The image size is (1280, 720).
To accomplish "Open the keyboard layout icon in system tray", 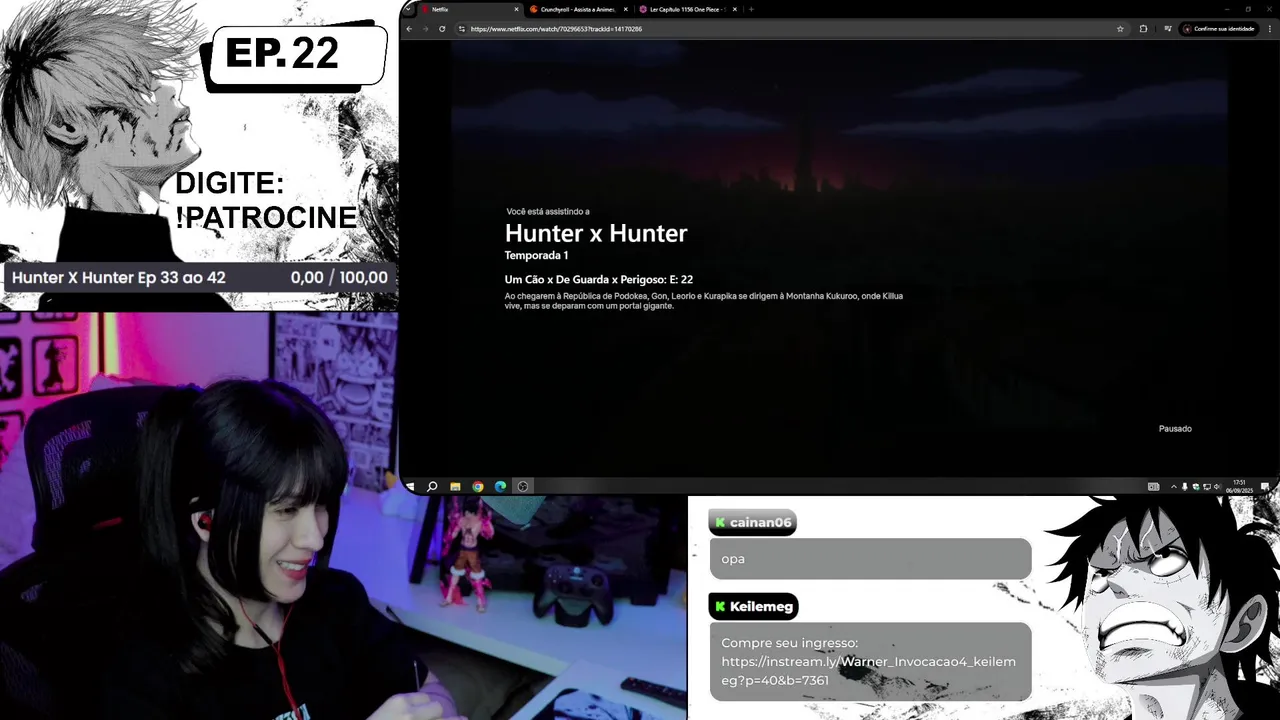I will 1153,487.
